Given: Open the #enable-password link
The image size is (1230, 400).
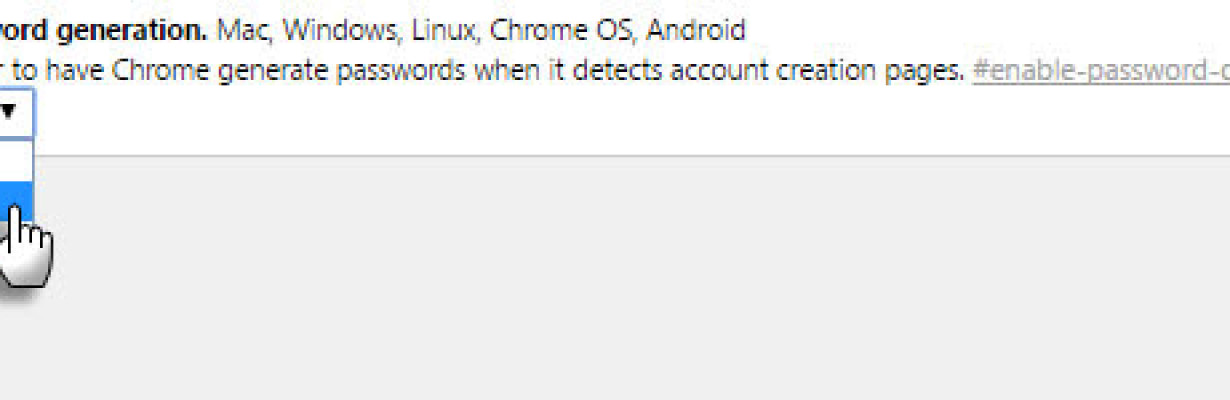Looking at the screenshot, I should pyautogui.click(x=1100, y=71).
